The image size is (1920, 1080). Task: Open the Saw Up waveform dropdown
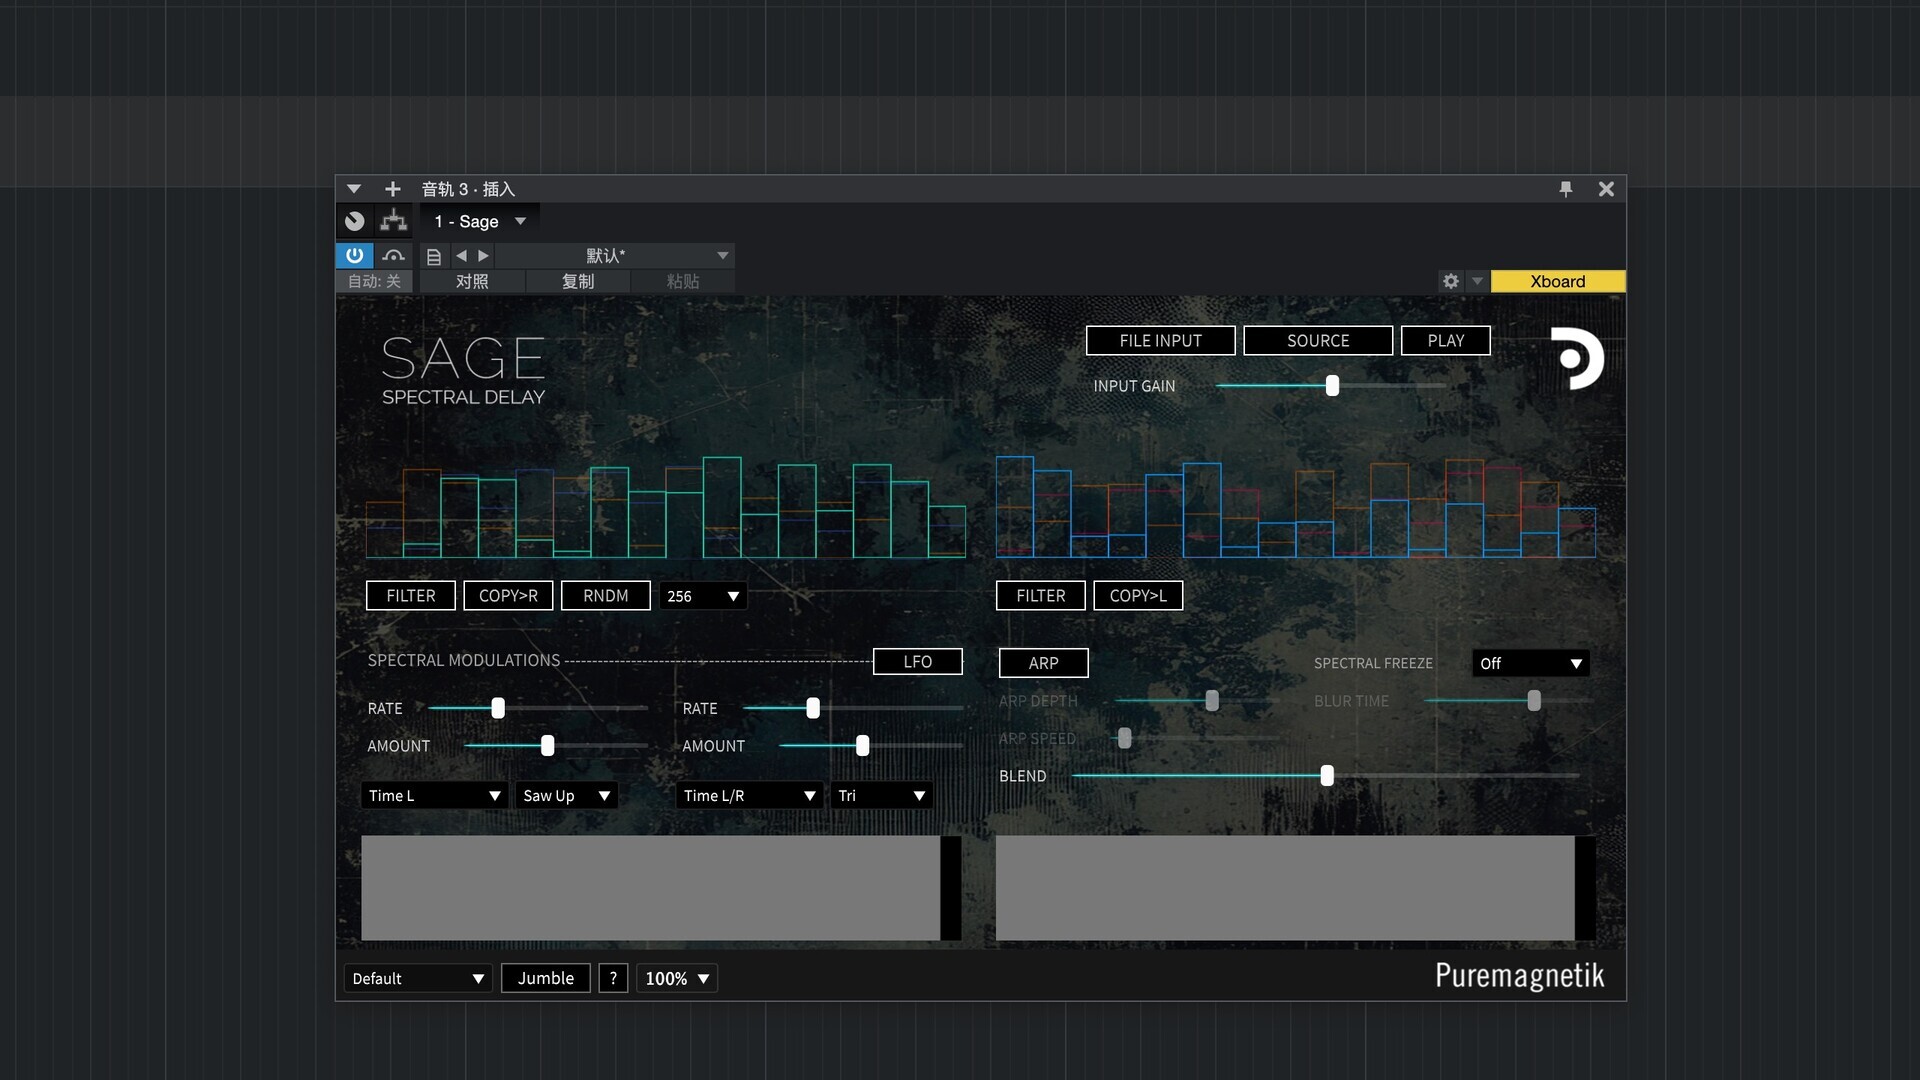pyautogui.click(x=566, y=795)
